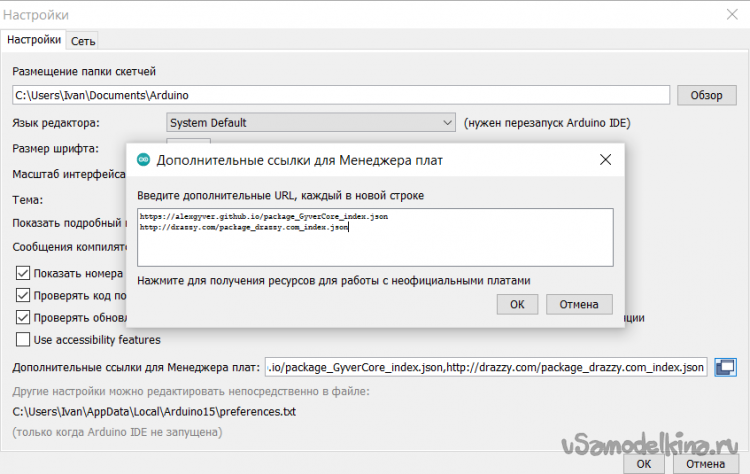Confirm URLs with OK in the dialog
This screenshot has width=750, height=474.
(x=516, y=304)
